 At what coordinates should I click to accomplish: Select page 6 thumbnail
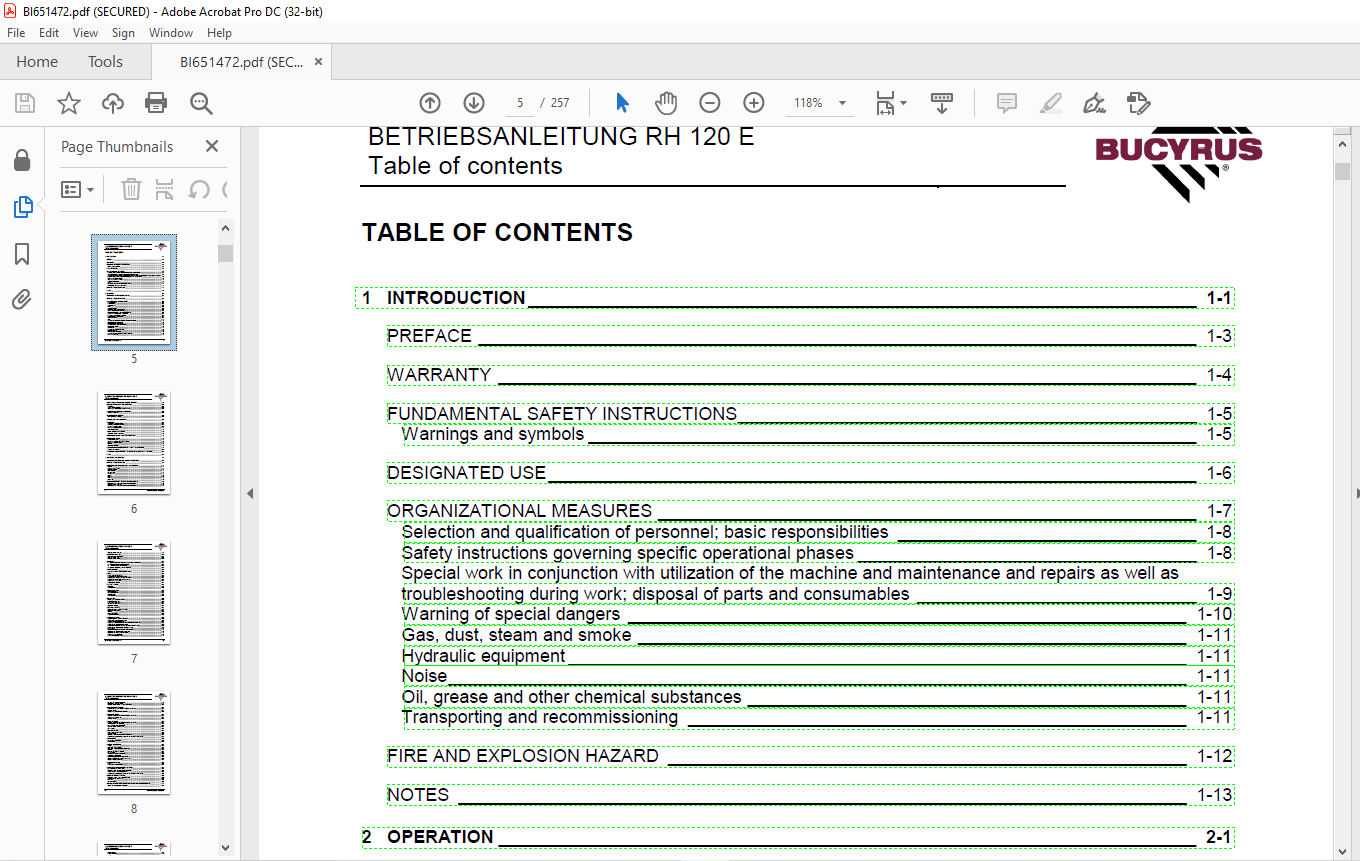tap(134, 443)
